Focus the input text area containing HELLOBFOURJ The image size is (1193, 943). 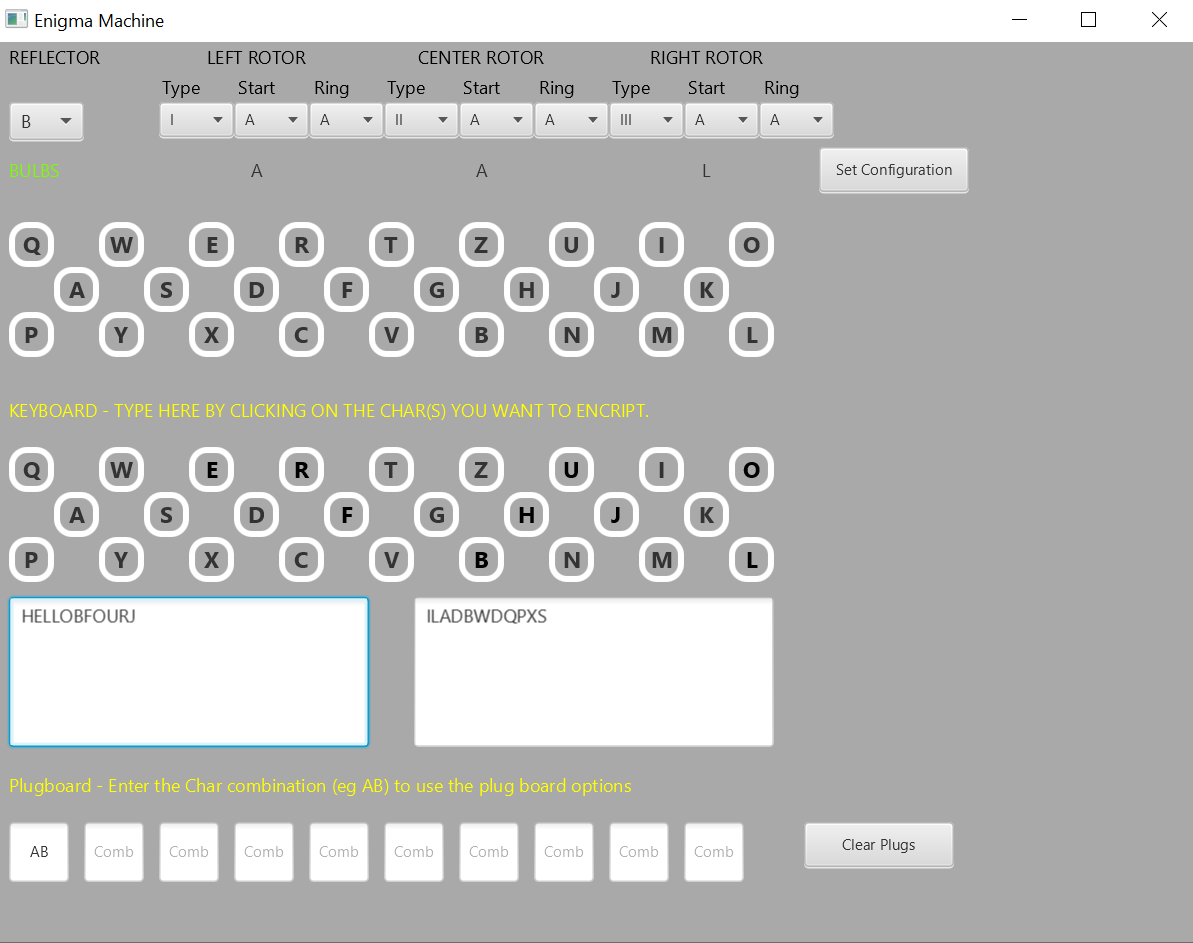tap(189, 671)
